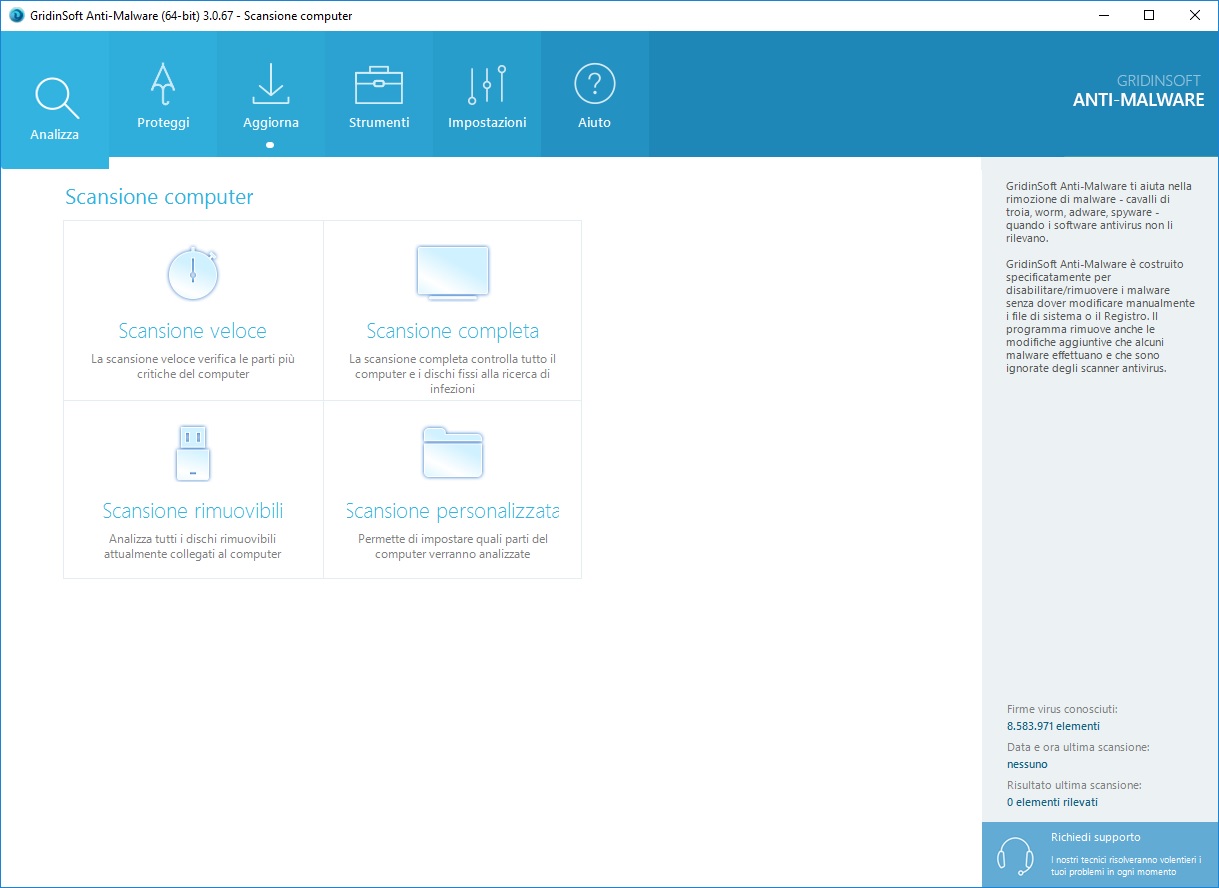Start Scansione rimuovibili via its title
Viewport: 1219px width, 888px height.
click(x=193, y=511)
